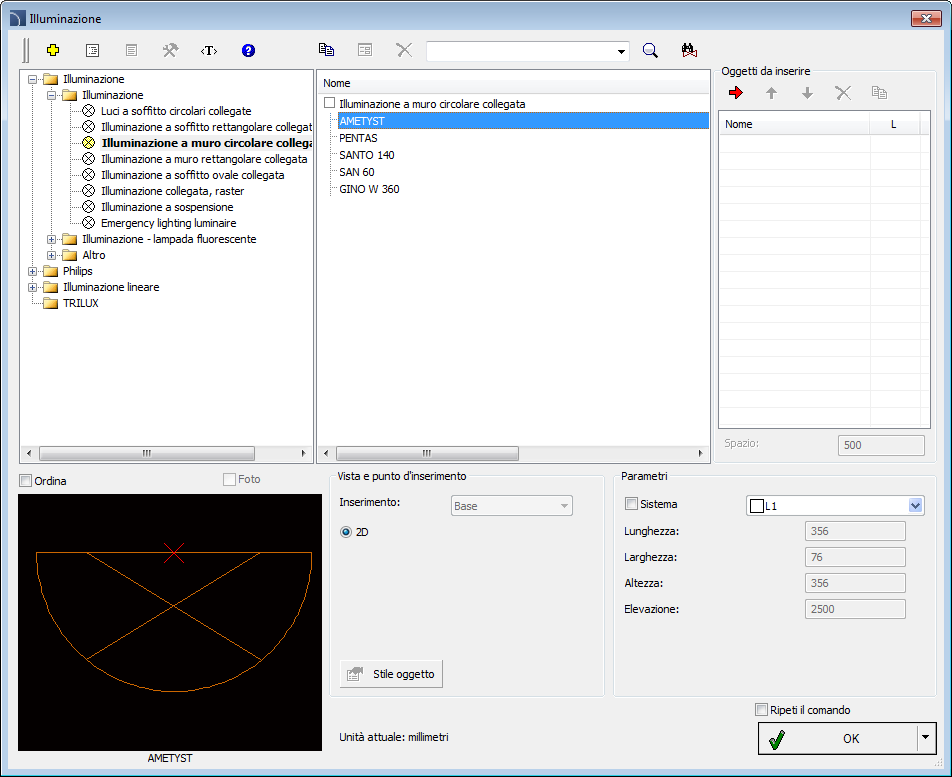Select AMETYST in the list
The height and width of the screenshot is (777, 952).
tap(523, 121)
